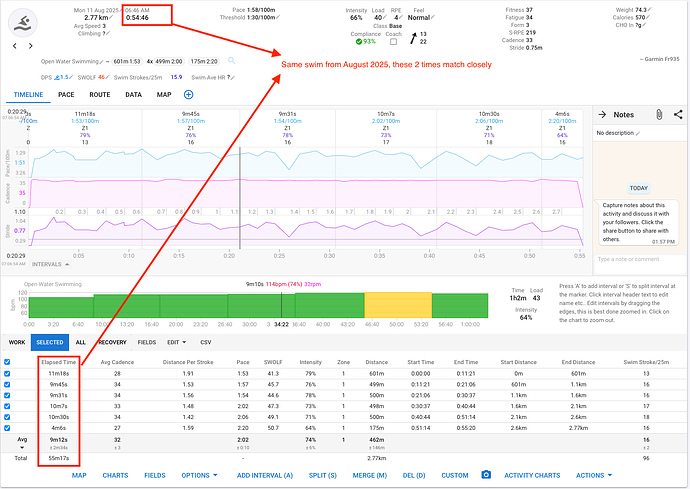This screenshot has height=489, width=690.
Task: Edit Swim Ave HR pencil icon
Action: click(233, 77)
